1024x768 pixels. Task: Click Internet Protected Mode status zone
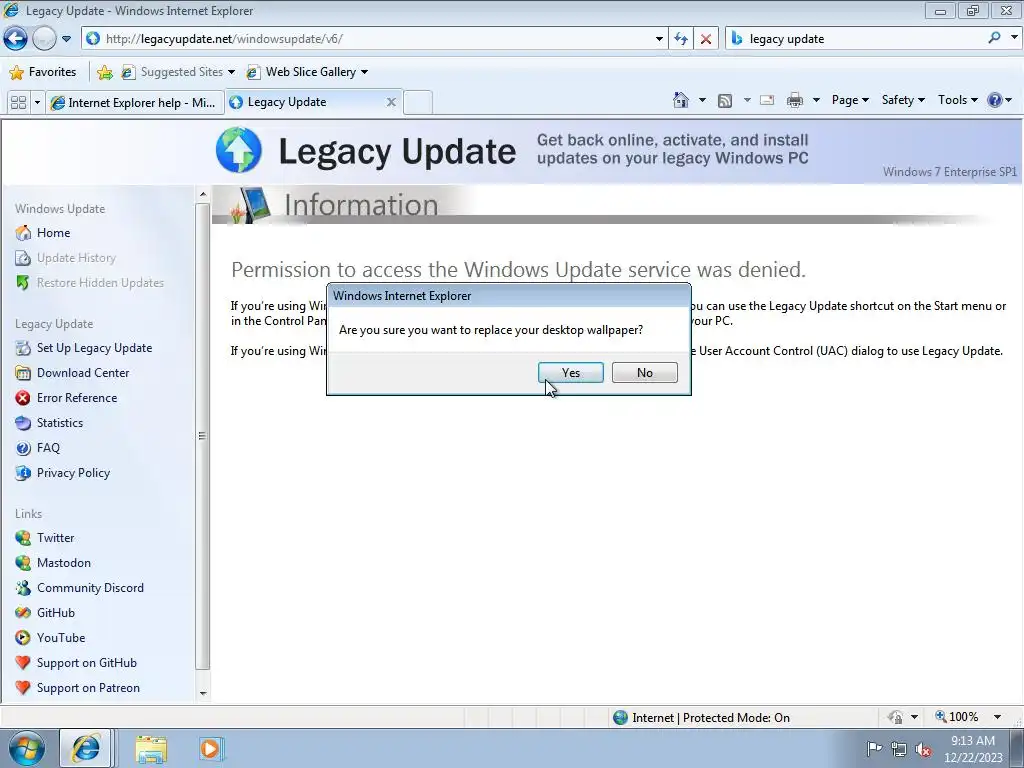(701, 718)
